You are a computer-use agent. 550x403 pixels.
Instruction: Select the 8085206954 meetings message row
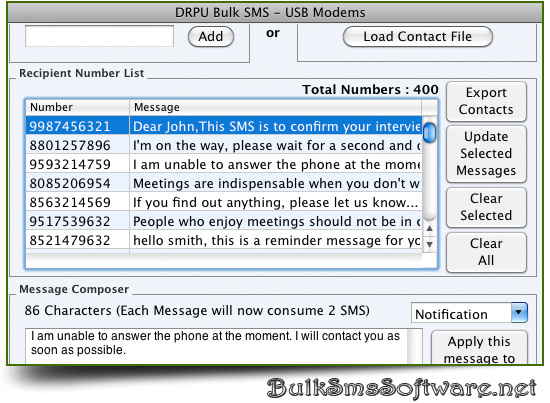pyautogui.click(x=224, y=183)
